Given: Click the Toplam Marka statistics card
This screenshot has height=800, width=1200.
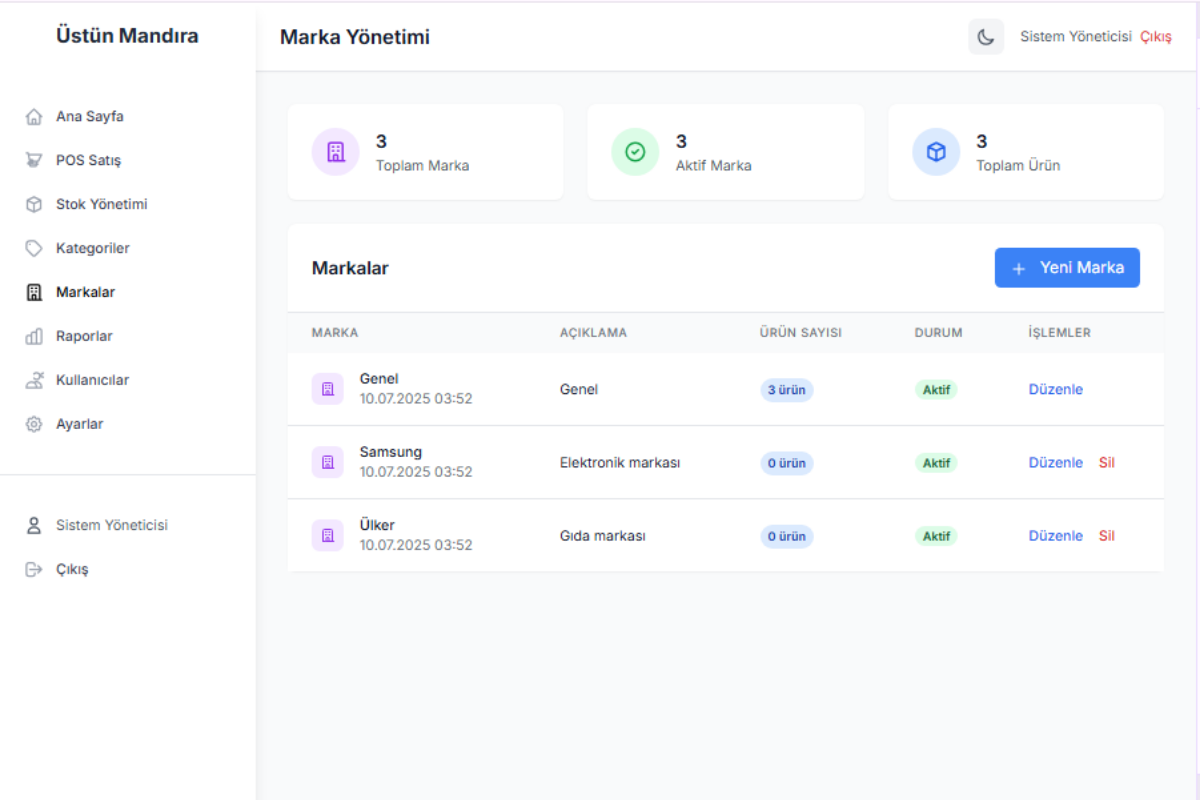Looking at the screenshot, I should coord(425,152).
